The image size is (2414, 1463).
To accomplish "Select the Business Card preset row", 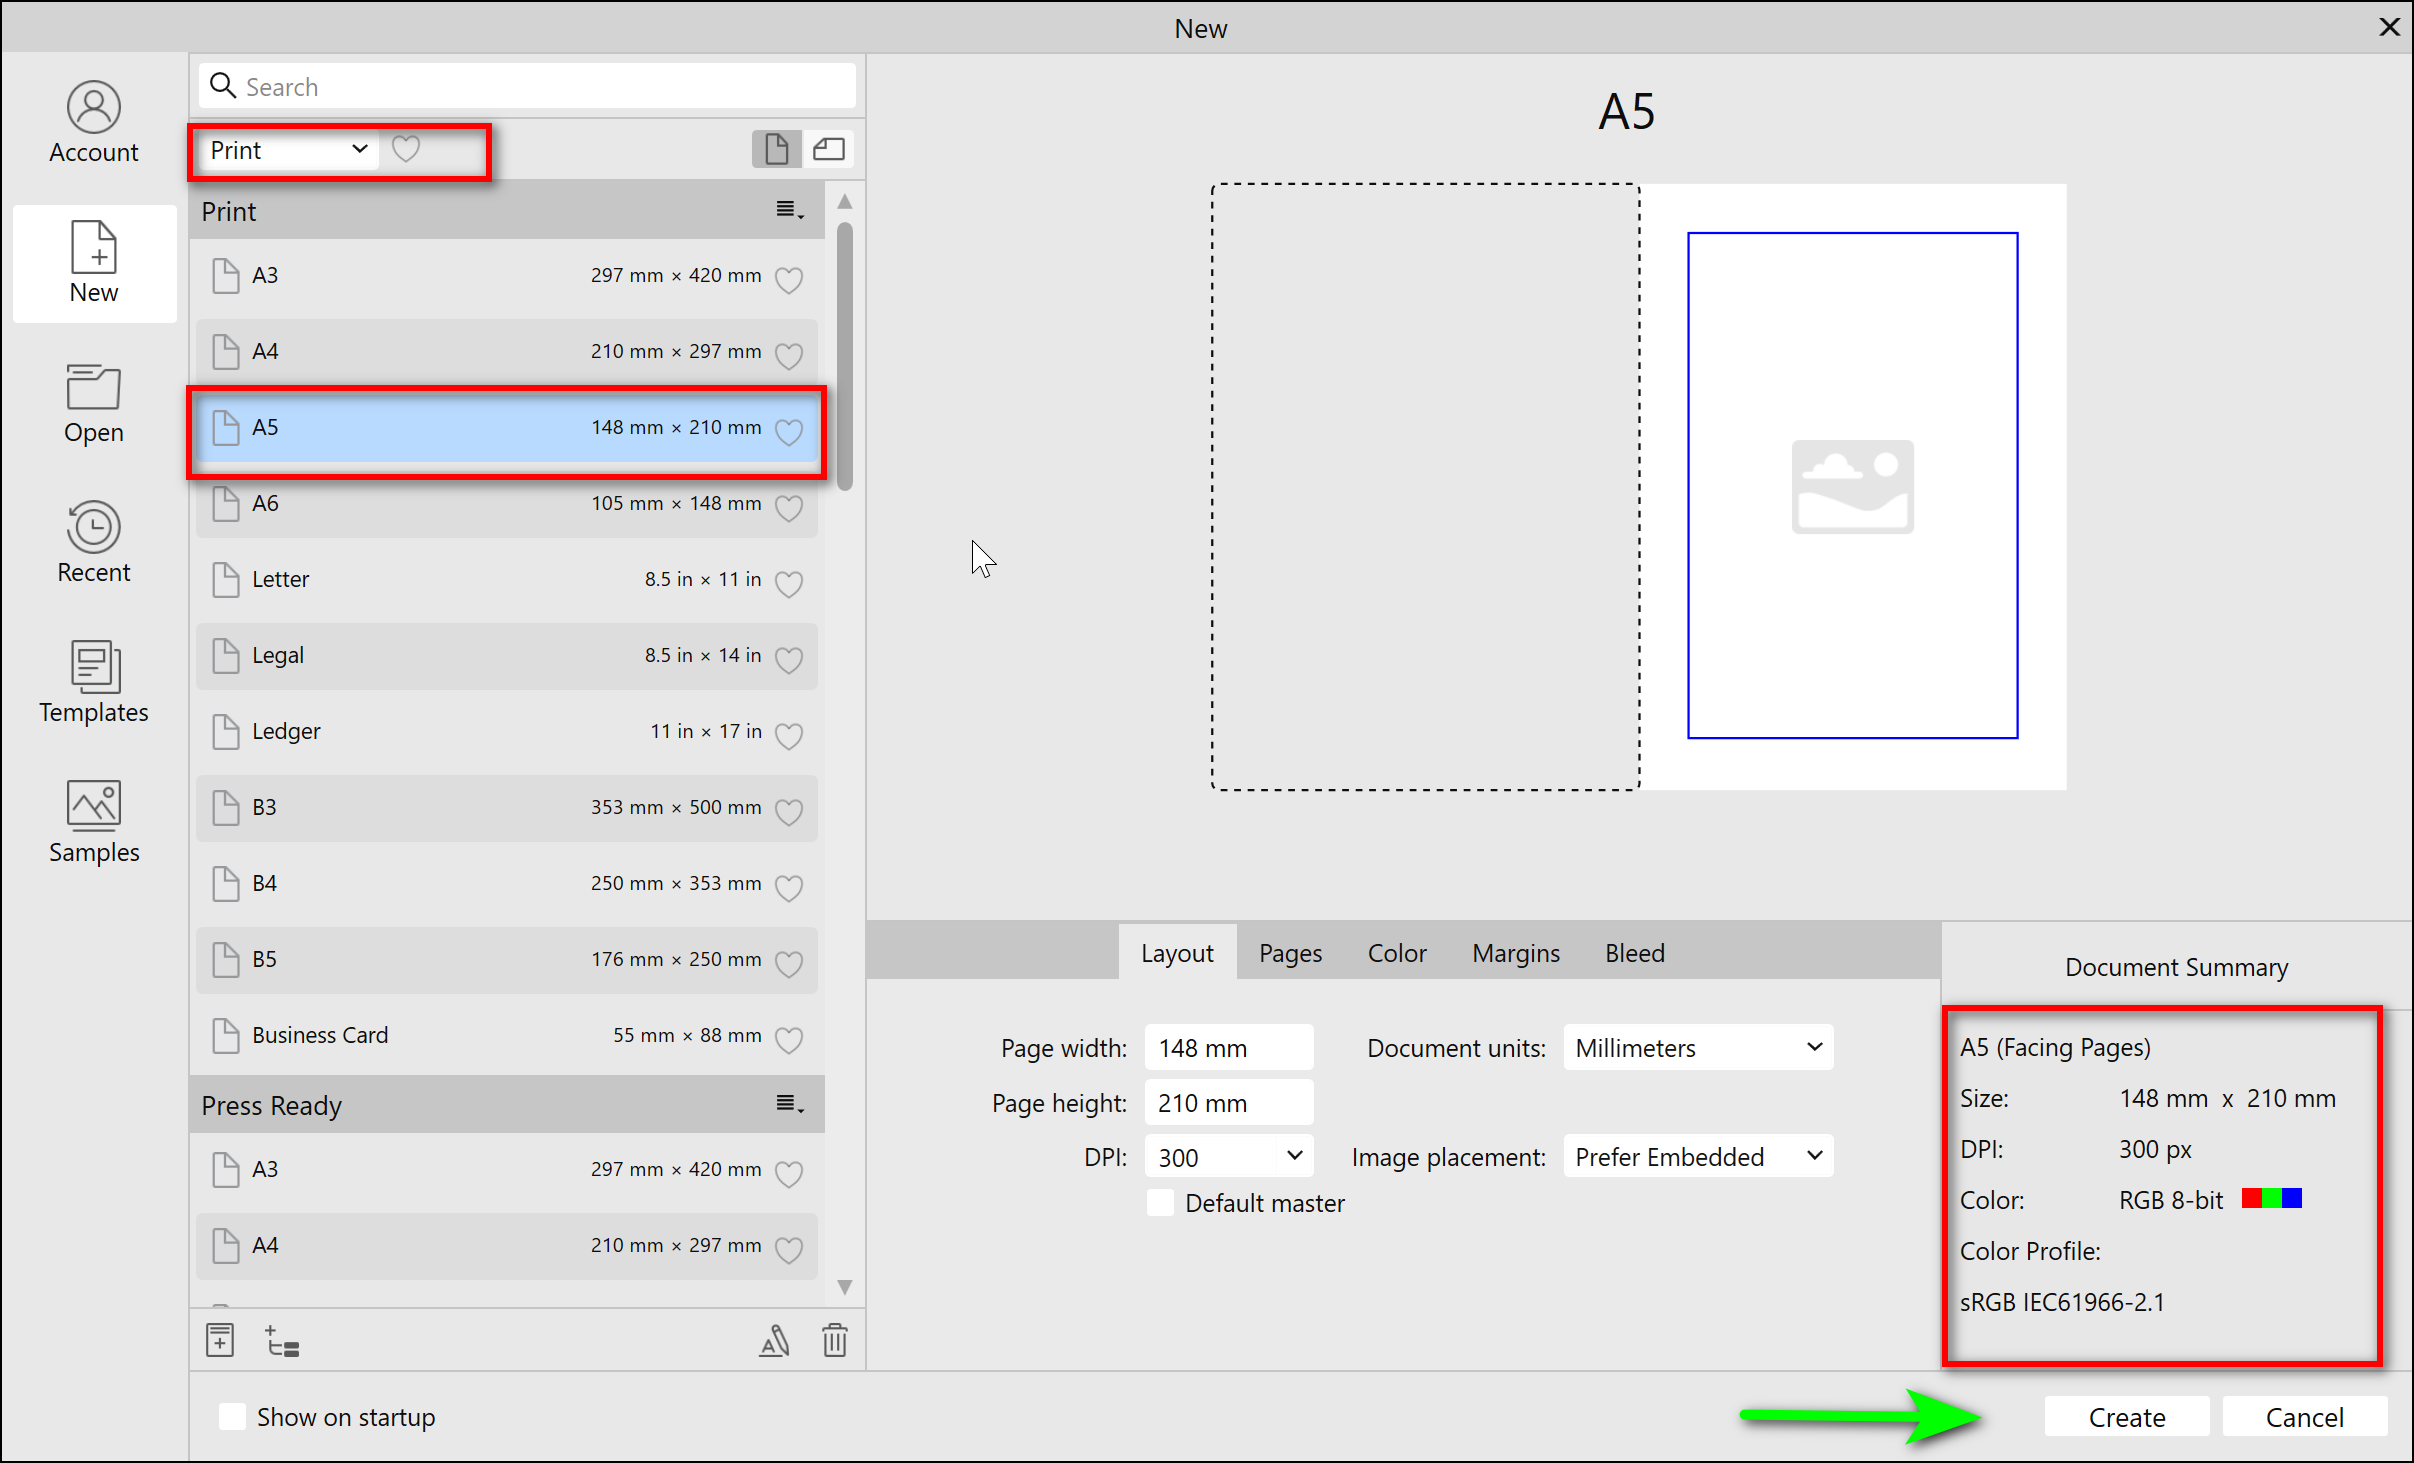I will [507, 1035].
